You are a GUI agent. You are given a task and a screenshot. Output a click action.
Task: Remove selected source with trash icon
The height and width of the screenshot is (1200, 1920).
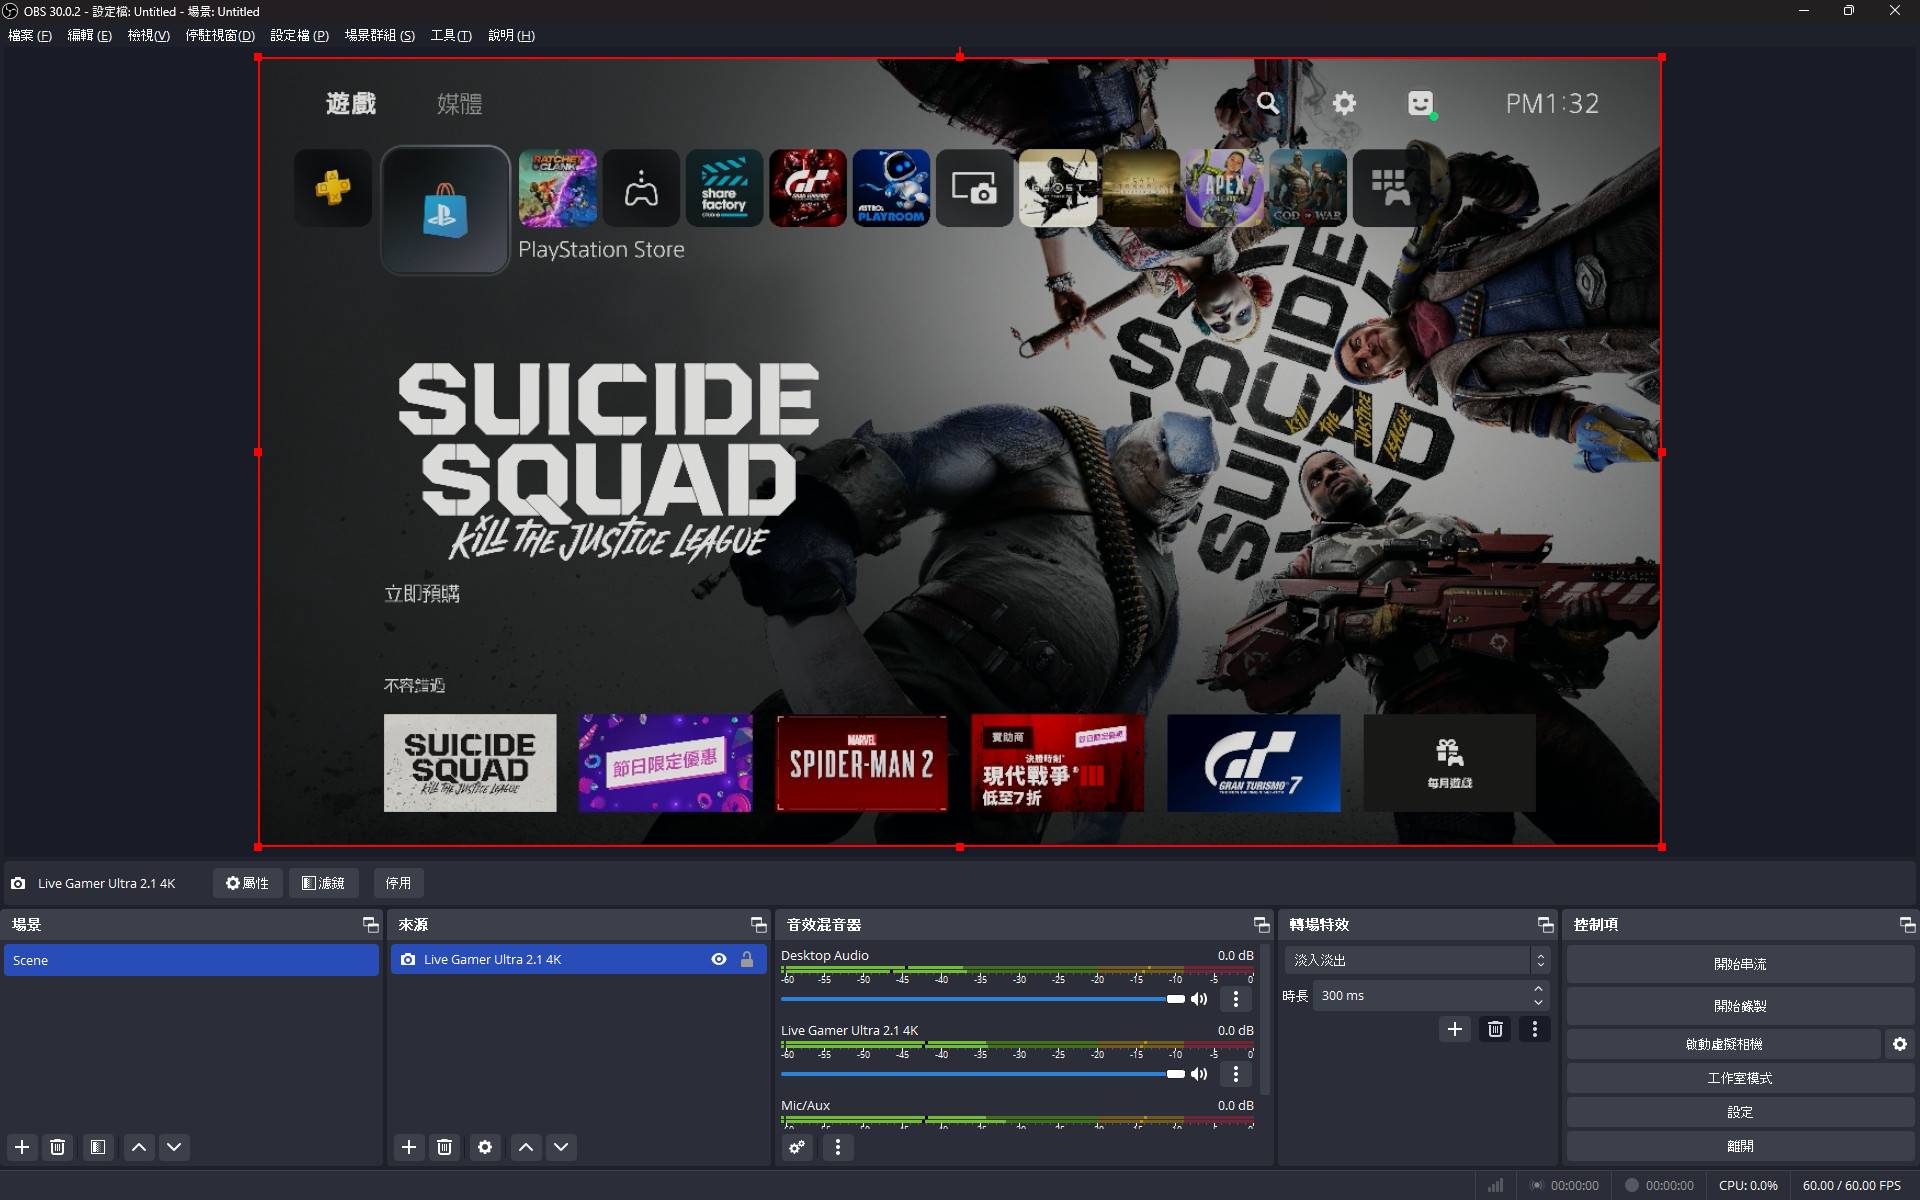coord(445,1147)
